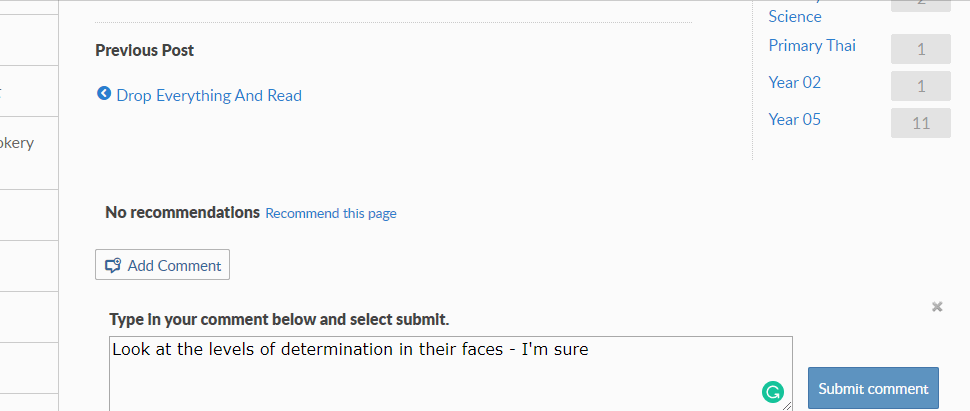
Task: Select the Year 05 category
Action: pos(794,119)
